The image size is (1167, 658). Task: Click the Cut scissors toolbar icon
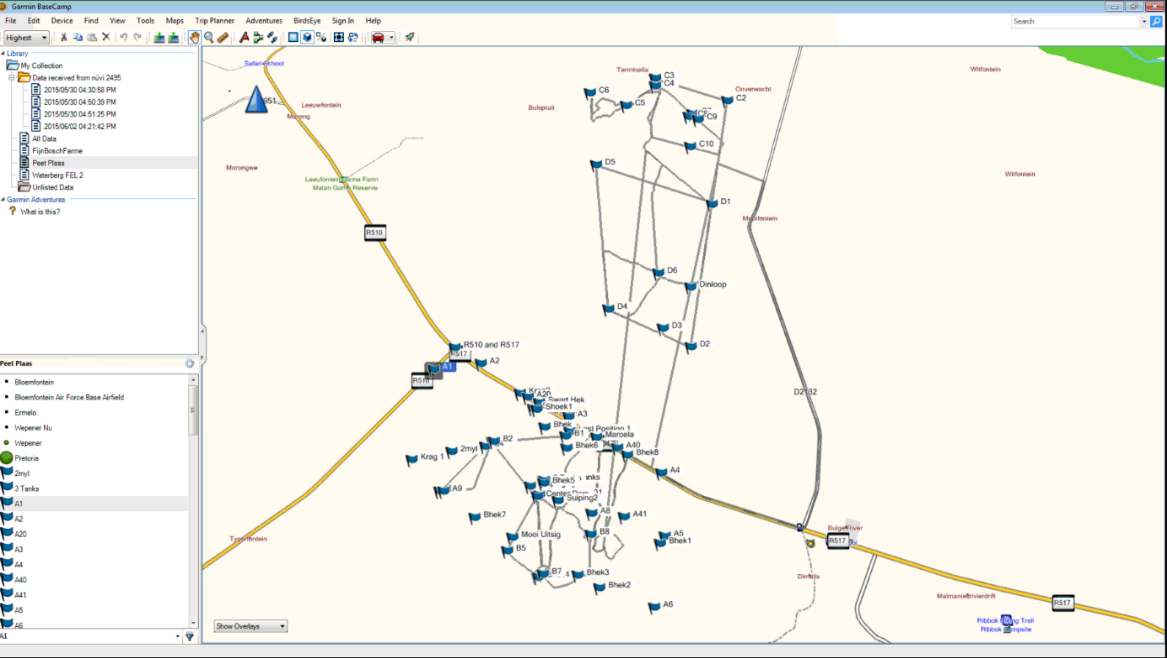(x=64, y=37)
